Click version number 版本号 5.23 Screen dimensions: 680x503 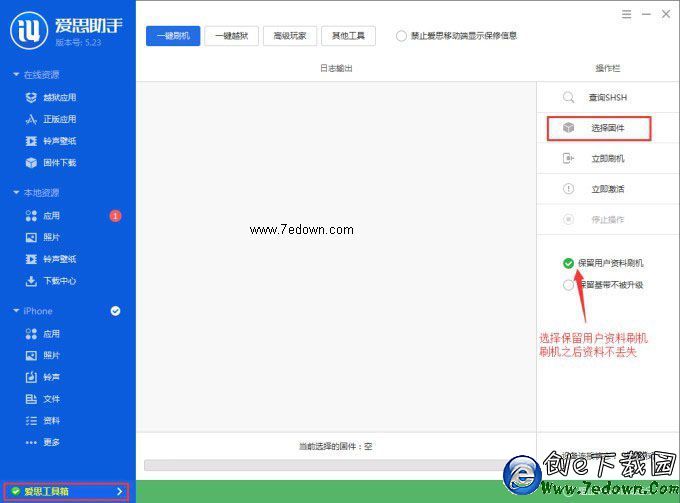click(78, 42)
